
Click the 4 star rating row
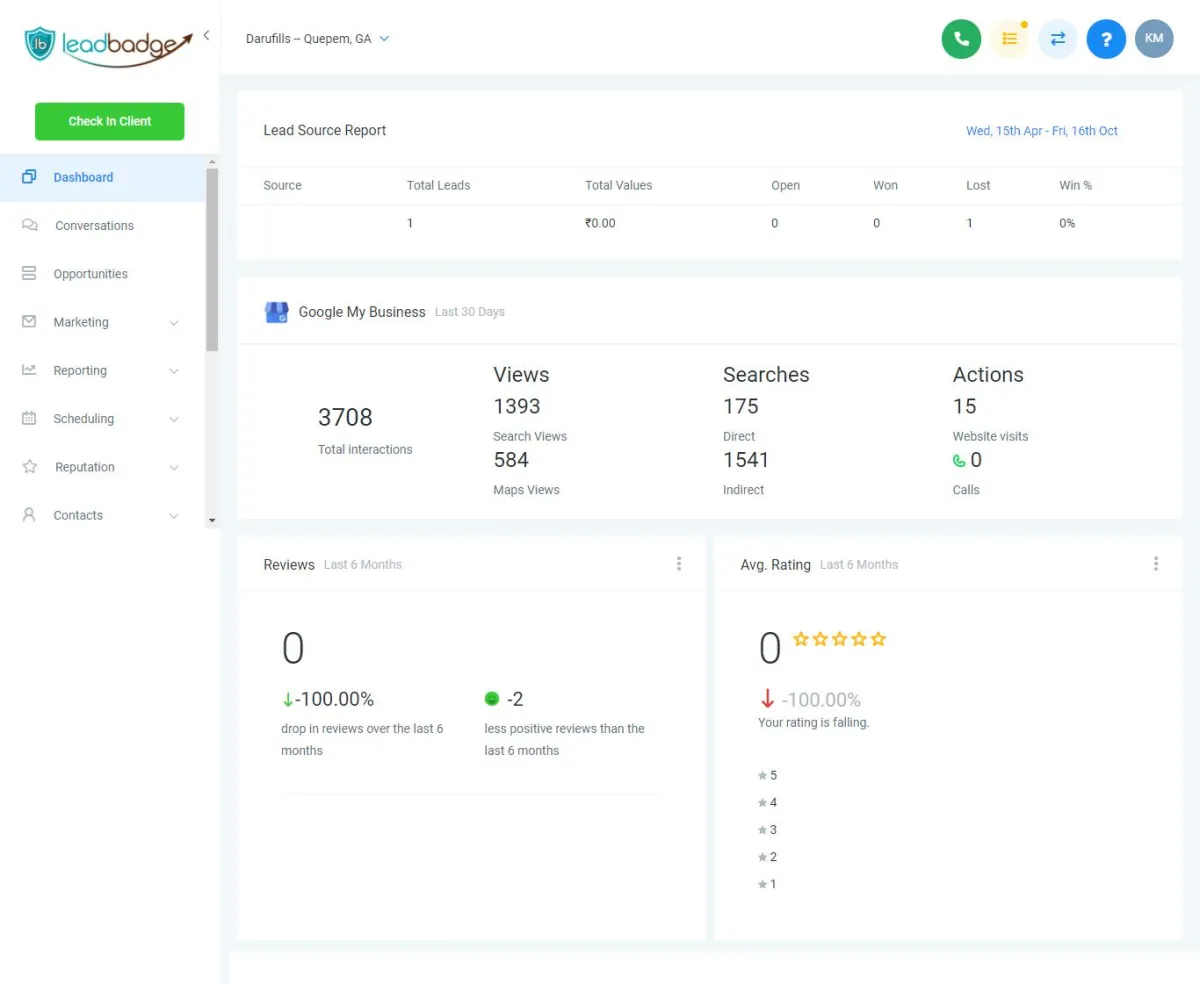click(768, 802)
